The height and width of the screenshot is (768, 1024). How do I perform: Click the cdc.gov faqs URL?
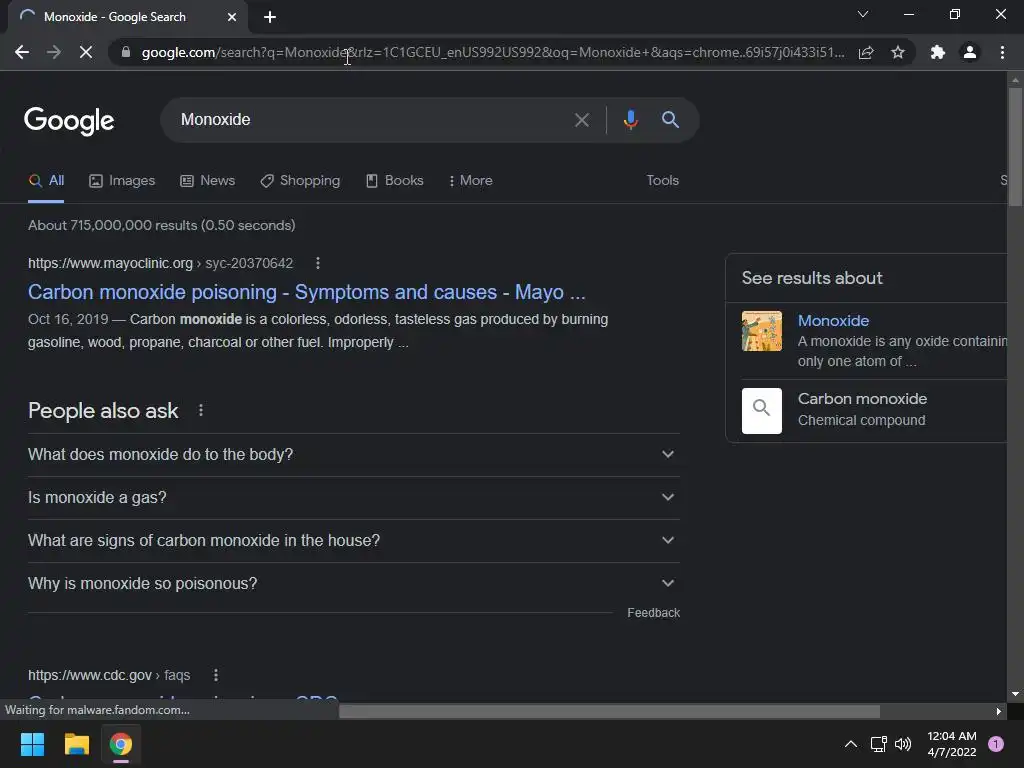click(109, 675)
